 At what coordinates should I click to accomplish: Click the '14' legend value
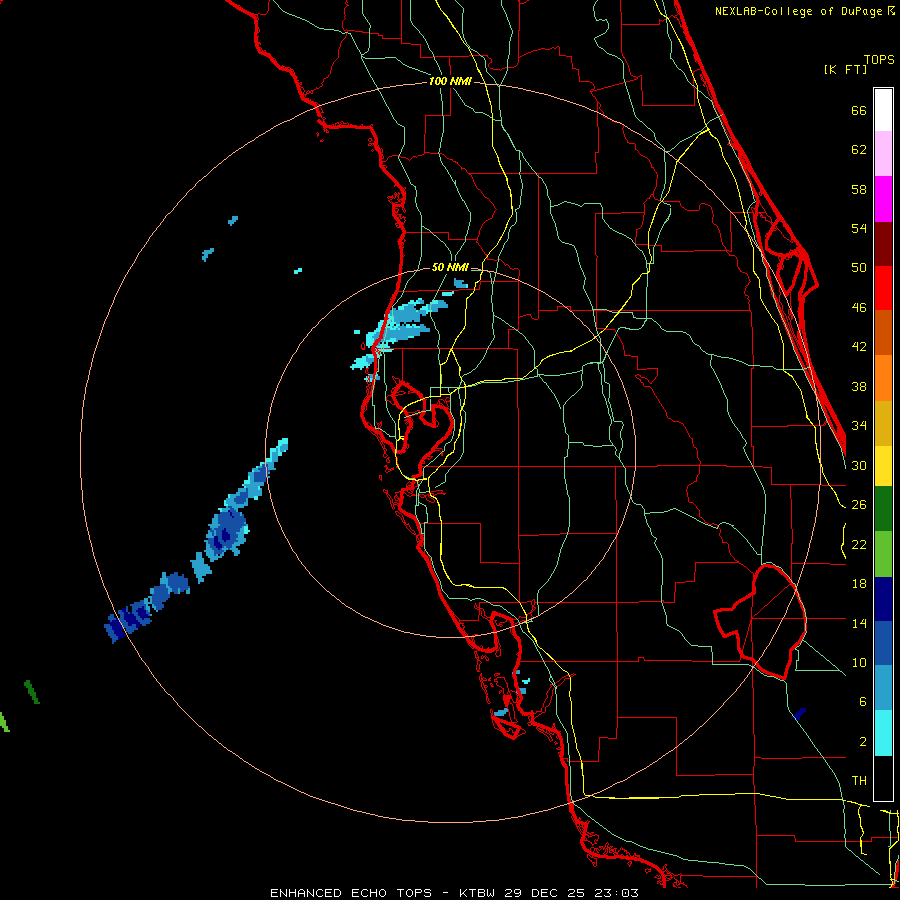[x=859, y=623]
